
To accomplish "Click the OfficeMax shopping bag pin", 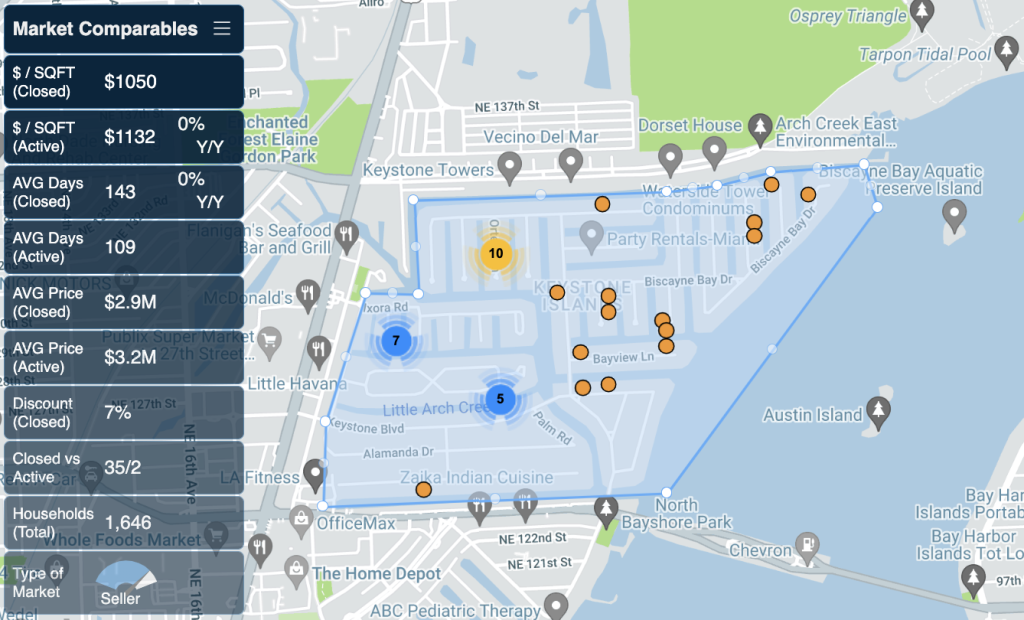I will 301,521.
